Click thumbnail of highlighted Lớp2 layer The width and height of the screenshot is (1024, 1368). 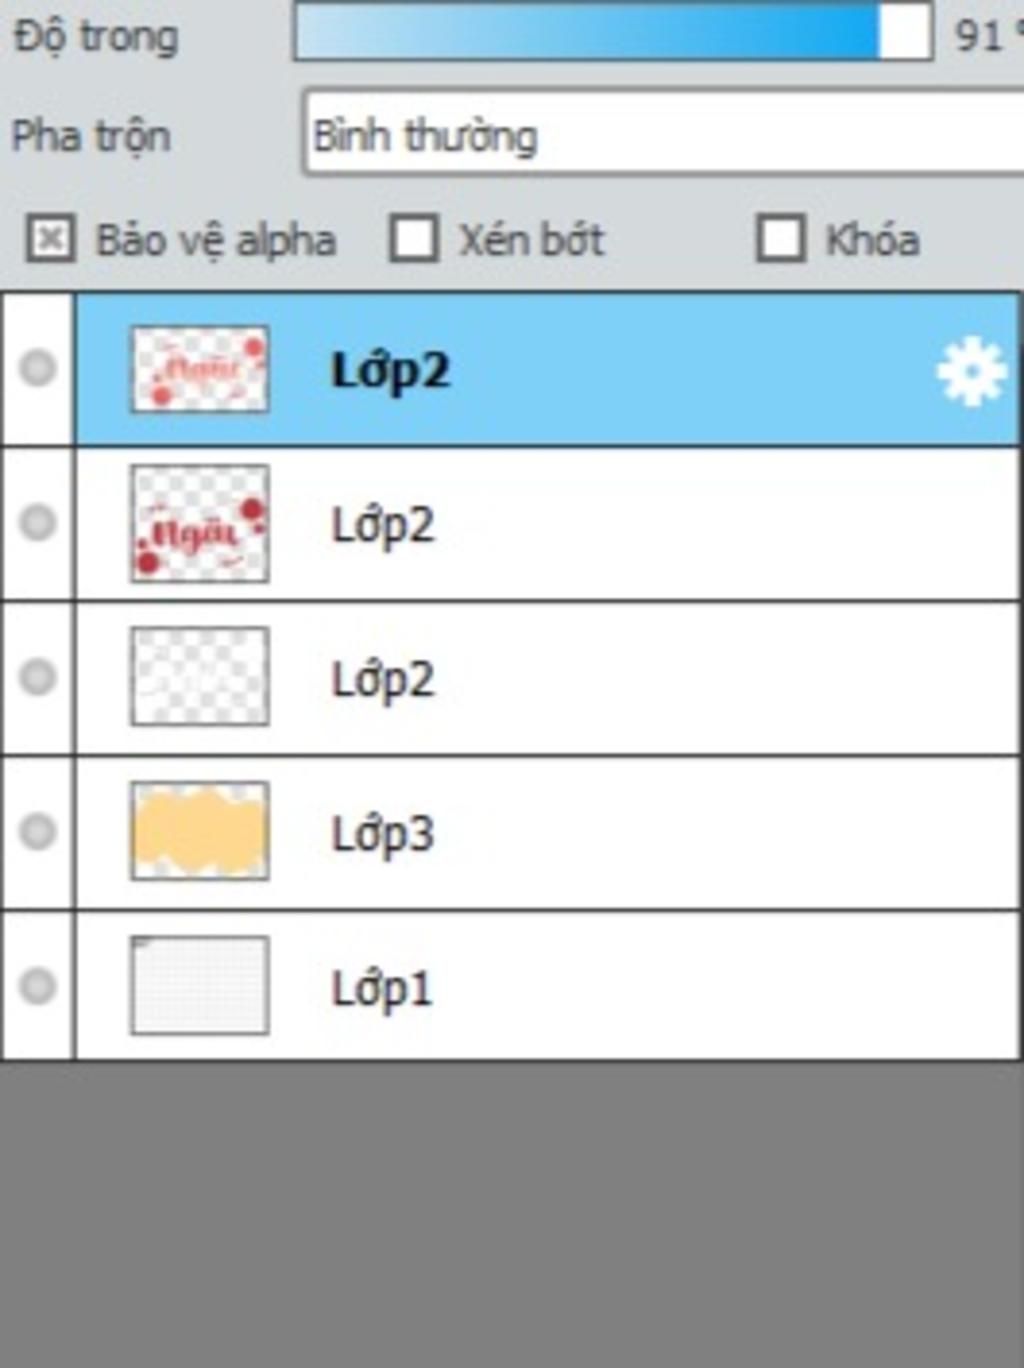pyautogui.click(x=200, y=369)
